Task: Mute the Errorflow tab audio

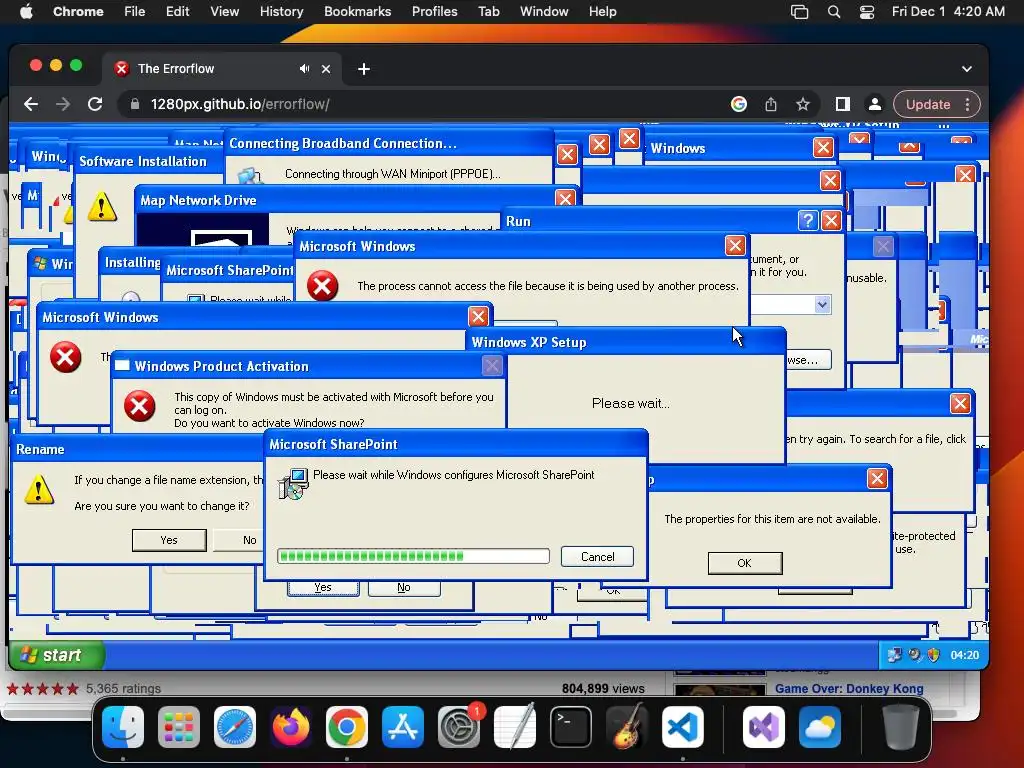Action: [304, 69]
